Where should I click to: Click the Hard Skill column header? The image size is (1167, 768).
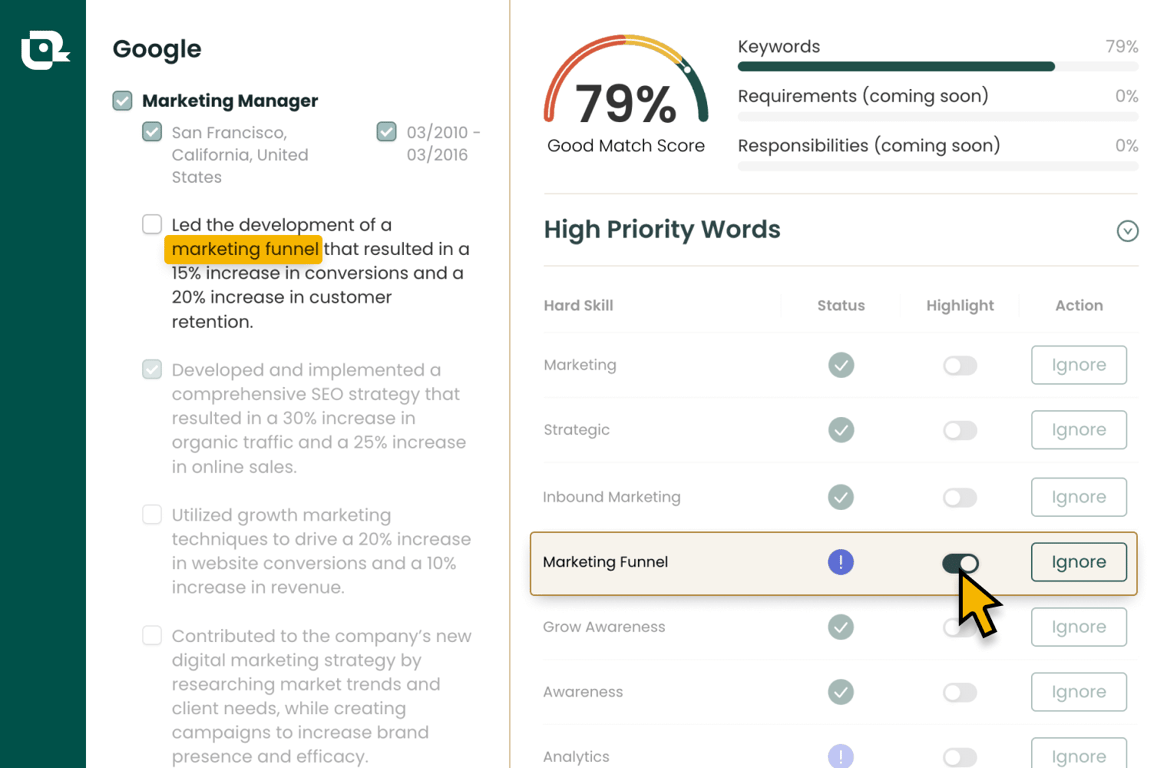tap(578, 305)
